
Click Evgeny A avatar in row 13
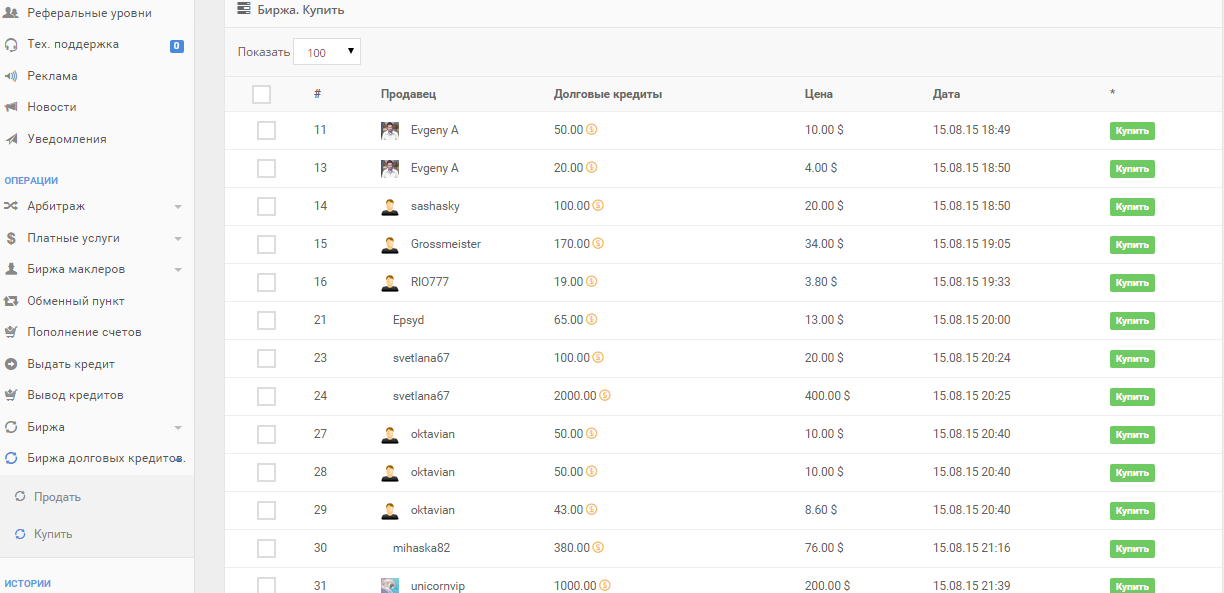coord(390,168)
